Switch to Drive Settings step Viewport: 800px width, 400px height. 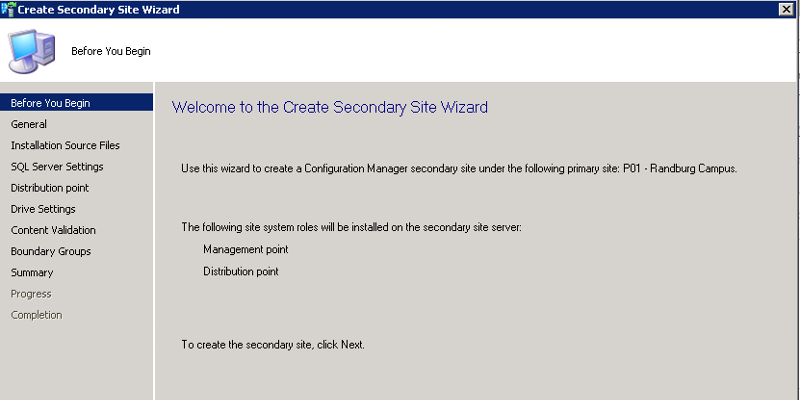43,209
